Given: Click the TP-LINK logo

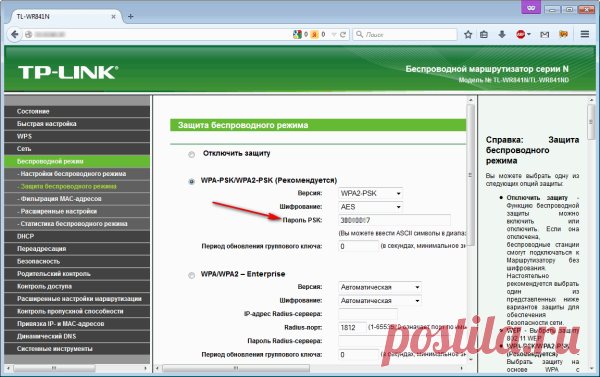Looking at the screenshot, I should click(68, 72).
